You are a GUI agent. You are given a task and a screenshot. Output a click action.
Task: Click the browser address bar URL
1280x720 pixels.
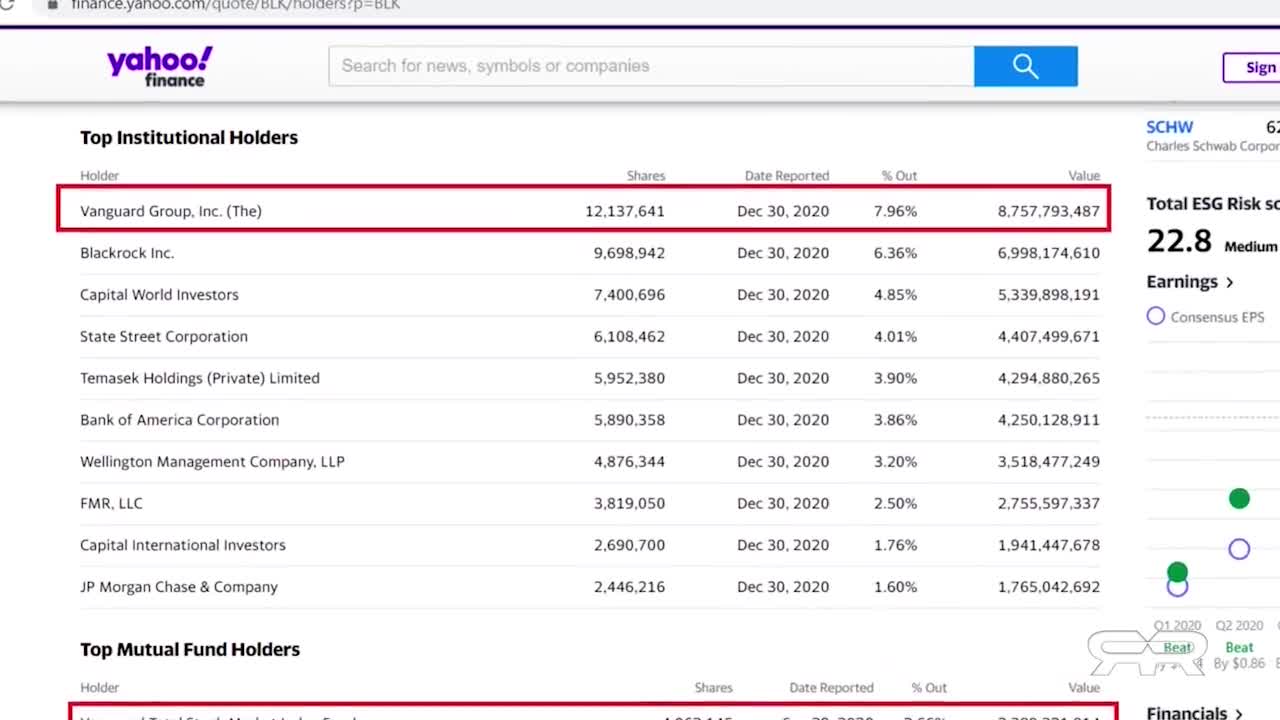coord(235,5)
